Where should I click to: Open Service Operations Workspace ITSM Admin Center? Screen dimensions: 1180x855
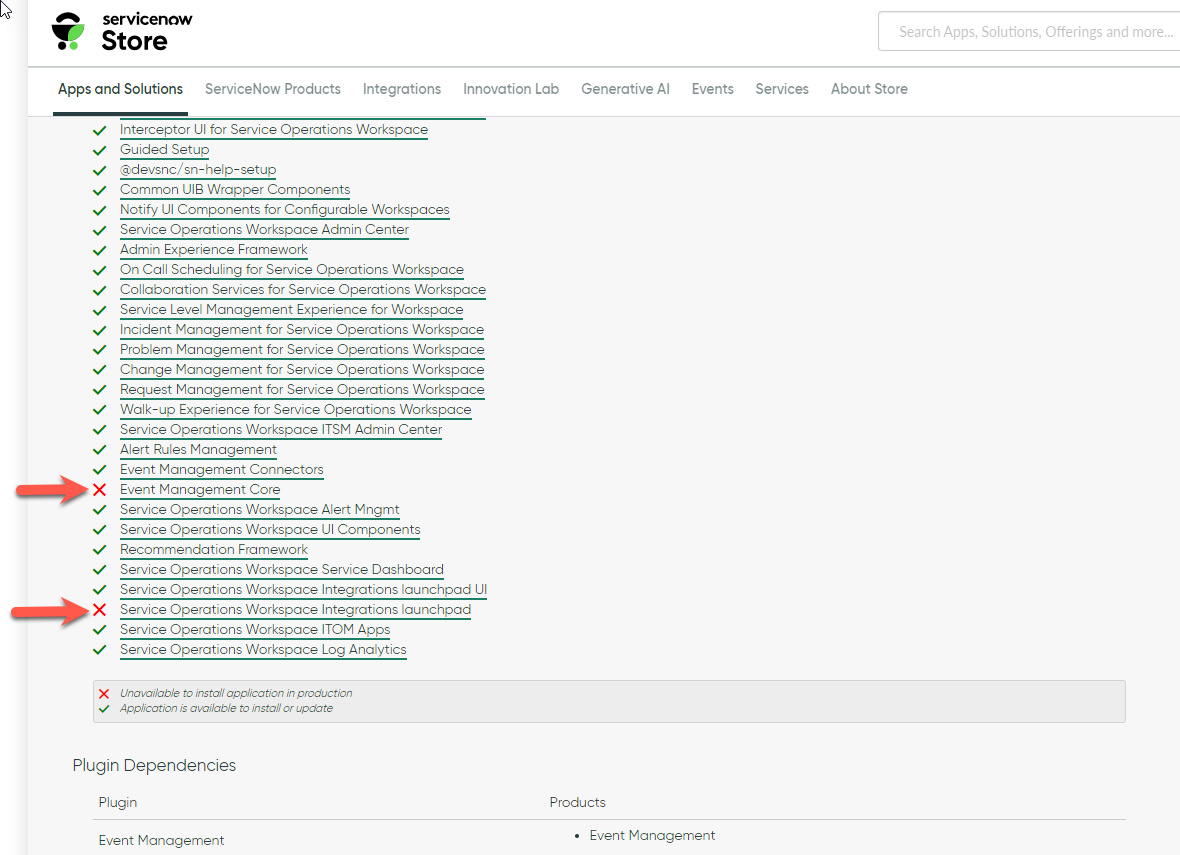click(x=281, y=430)
